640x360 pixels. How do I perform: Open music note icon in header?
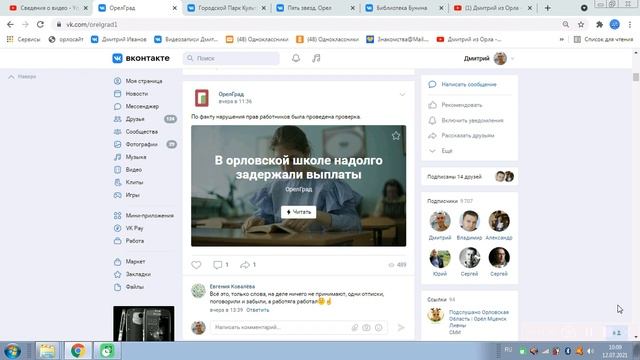point(316,58)
